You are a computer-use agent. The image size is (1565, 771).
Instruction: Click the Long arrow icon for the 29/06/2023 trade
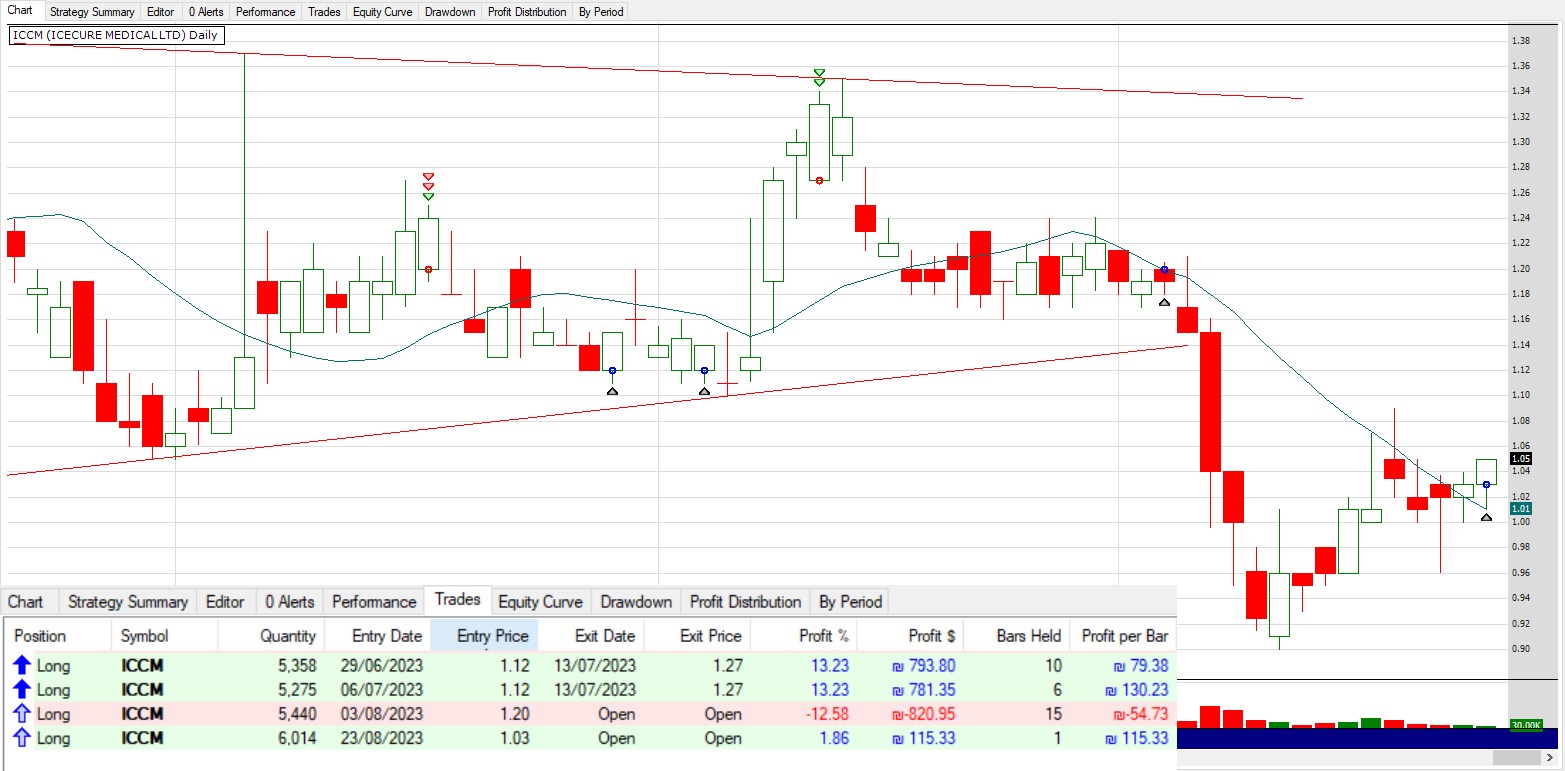[x=22, y=665]
